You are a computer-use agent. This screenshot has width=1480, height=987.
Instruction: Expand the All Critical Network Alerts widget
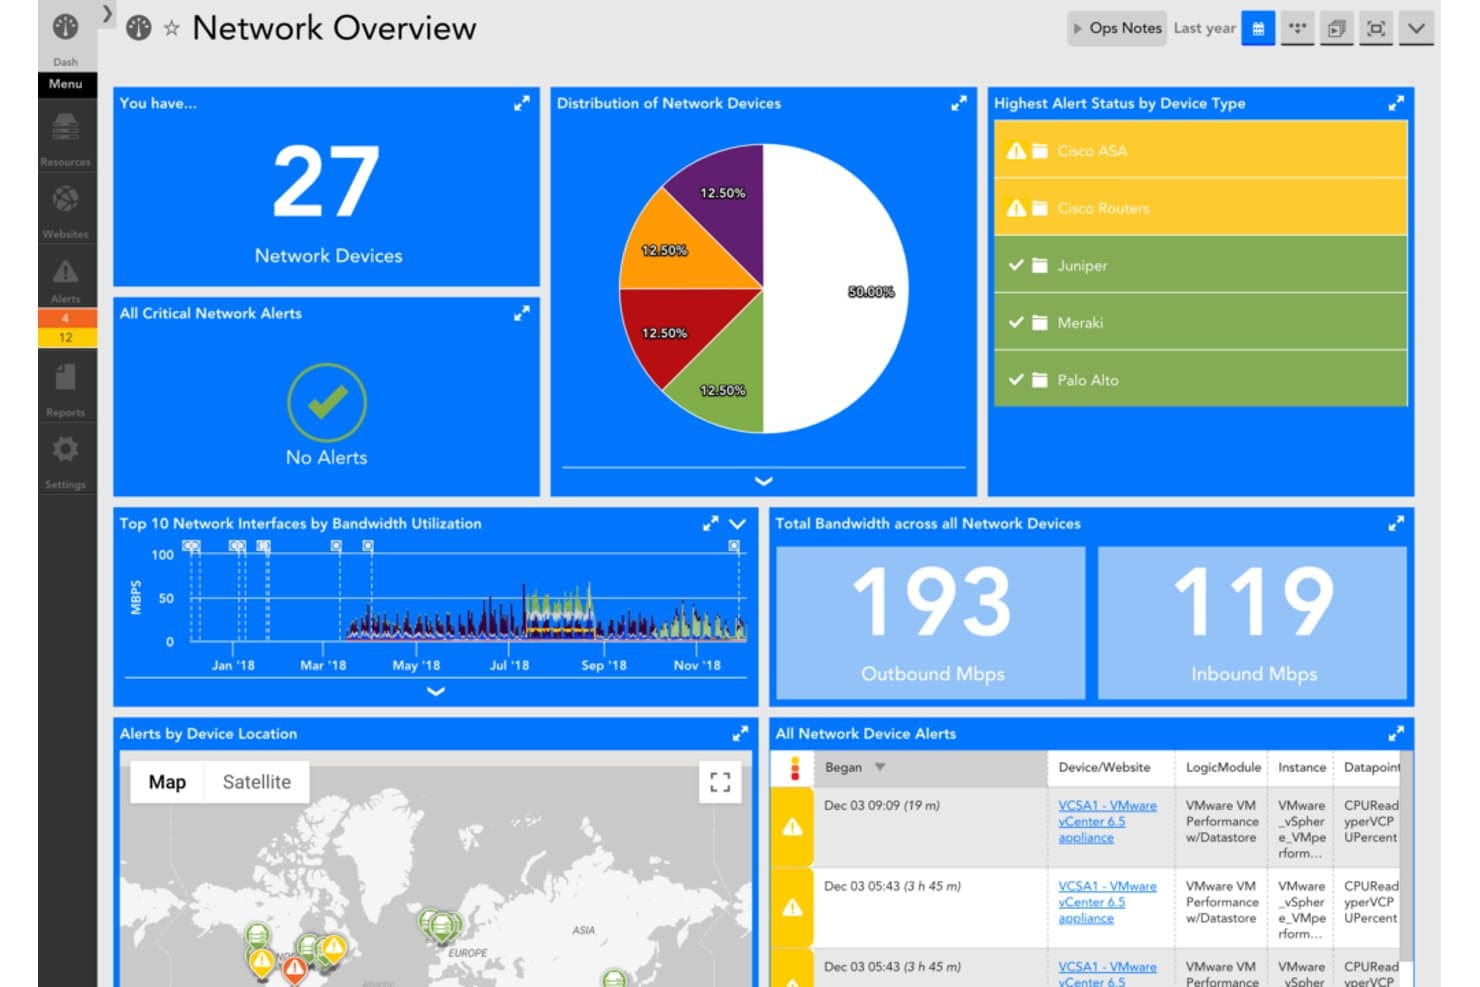pos(521,313)
